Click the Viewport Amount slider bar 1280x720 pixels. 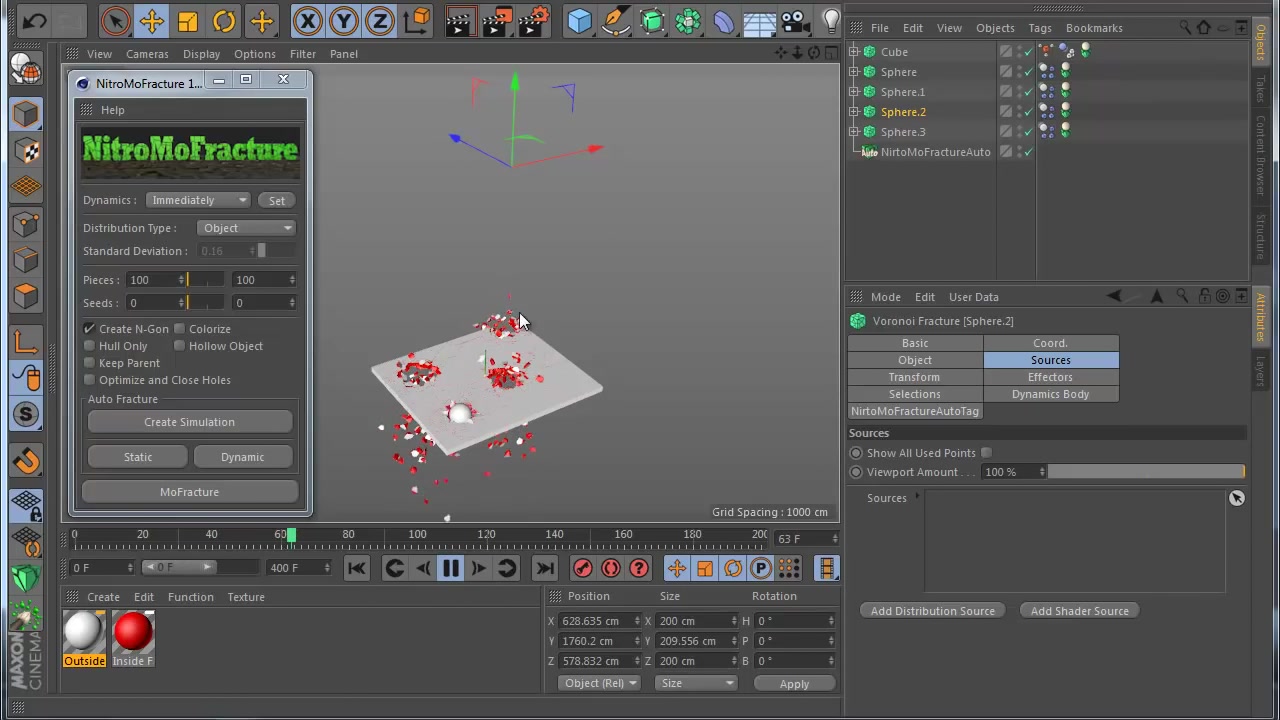[1146, 472]
